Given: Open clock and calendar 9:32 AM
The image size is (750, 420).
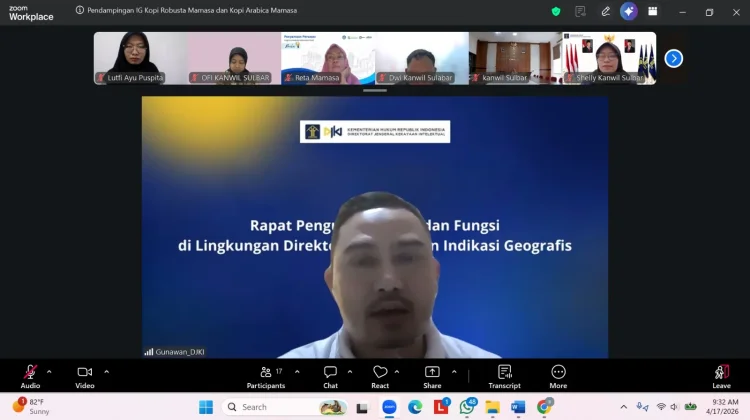Looking at the screenshot, I should pyautogui.click(x=722, y=407).
